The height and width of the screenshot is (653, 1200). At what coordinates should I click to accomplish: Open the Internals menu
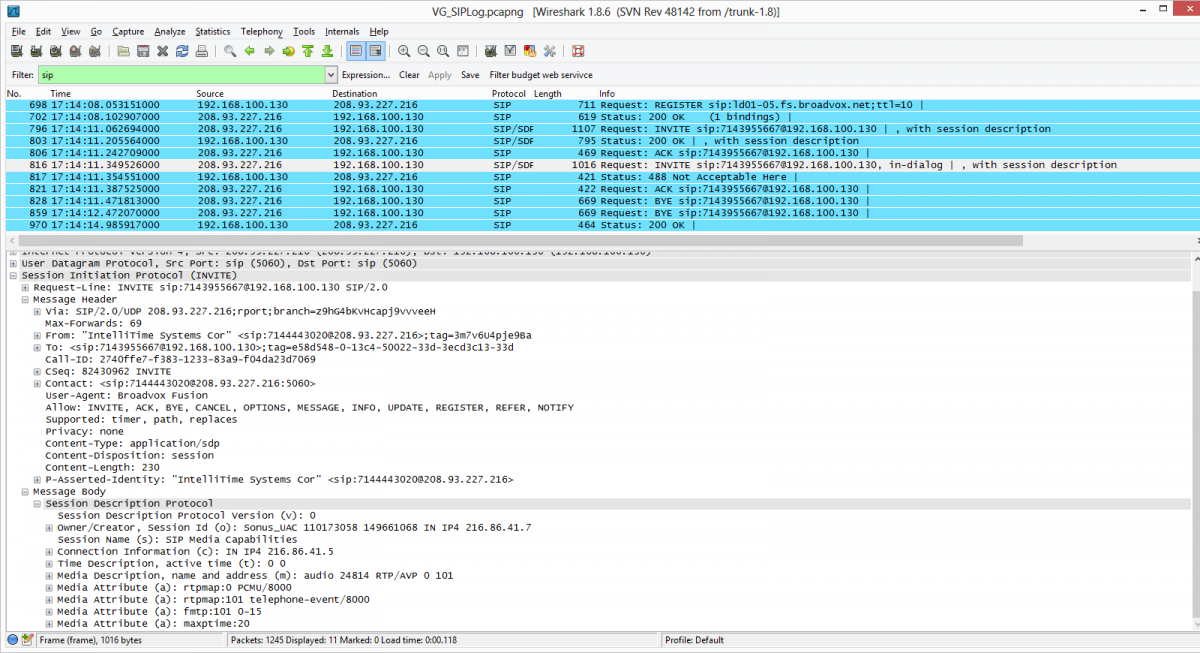[x=342, y=32]
